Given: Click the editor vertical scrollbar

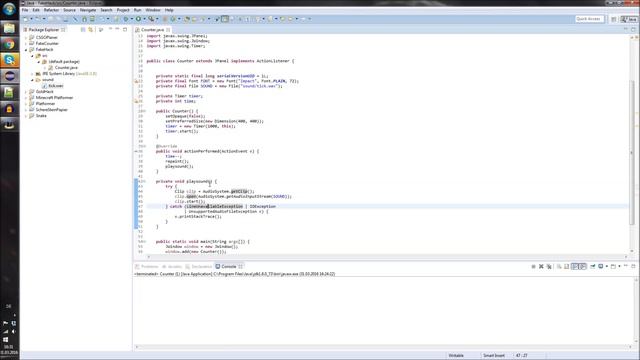Looking at the screenshot, I should [x=632, y=153].
